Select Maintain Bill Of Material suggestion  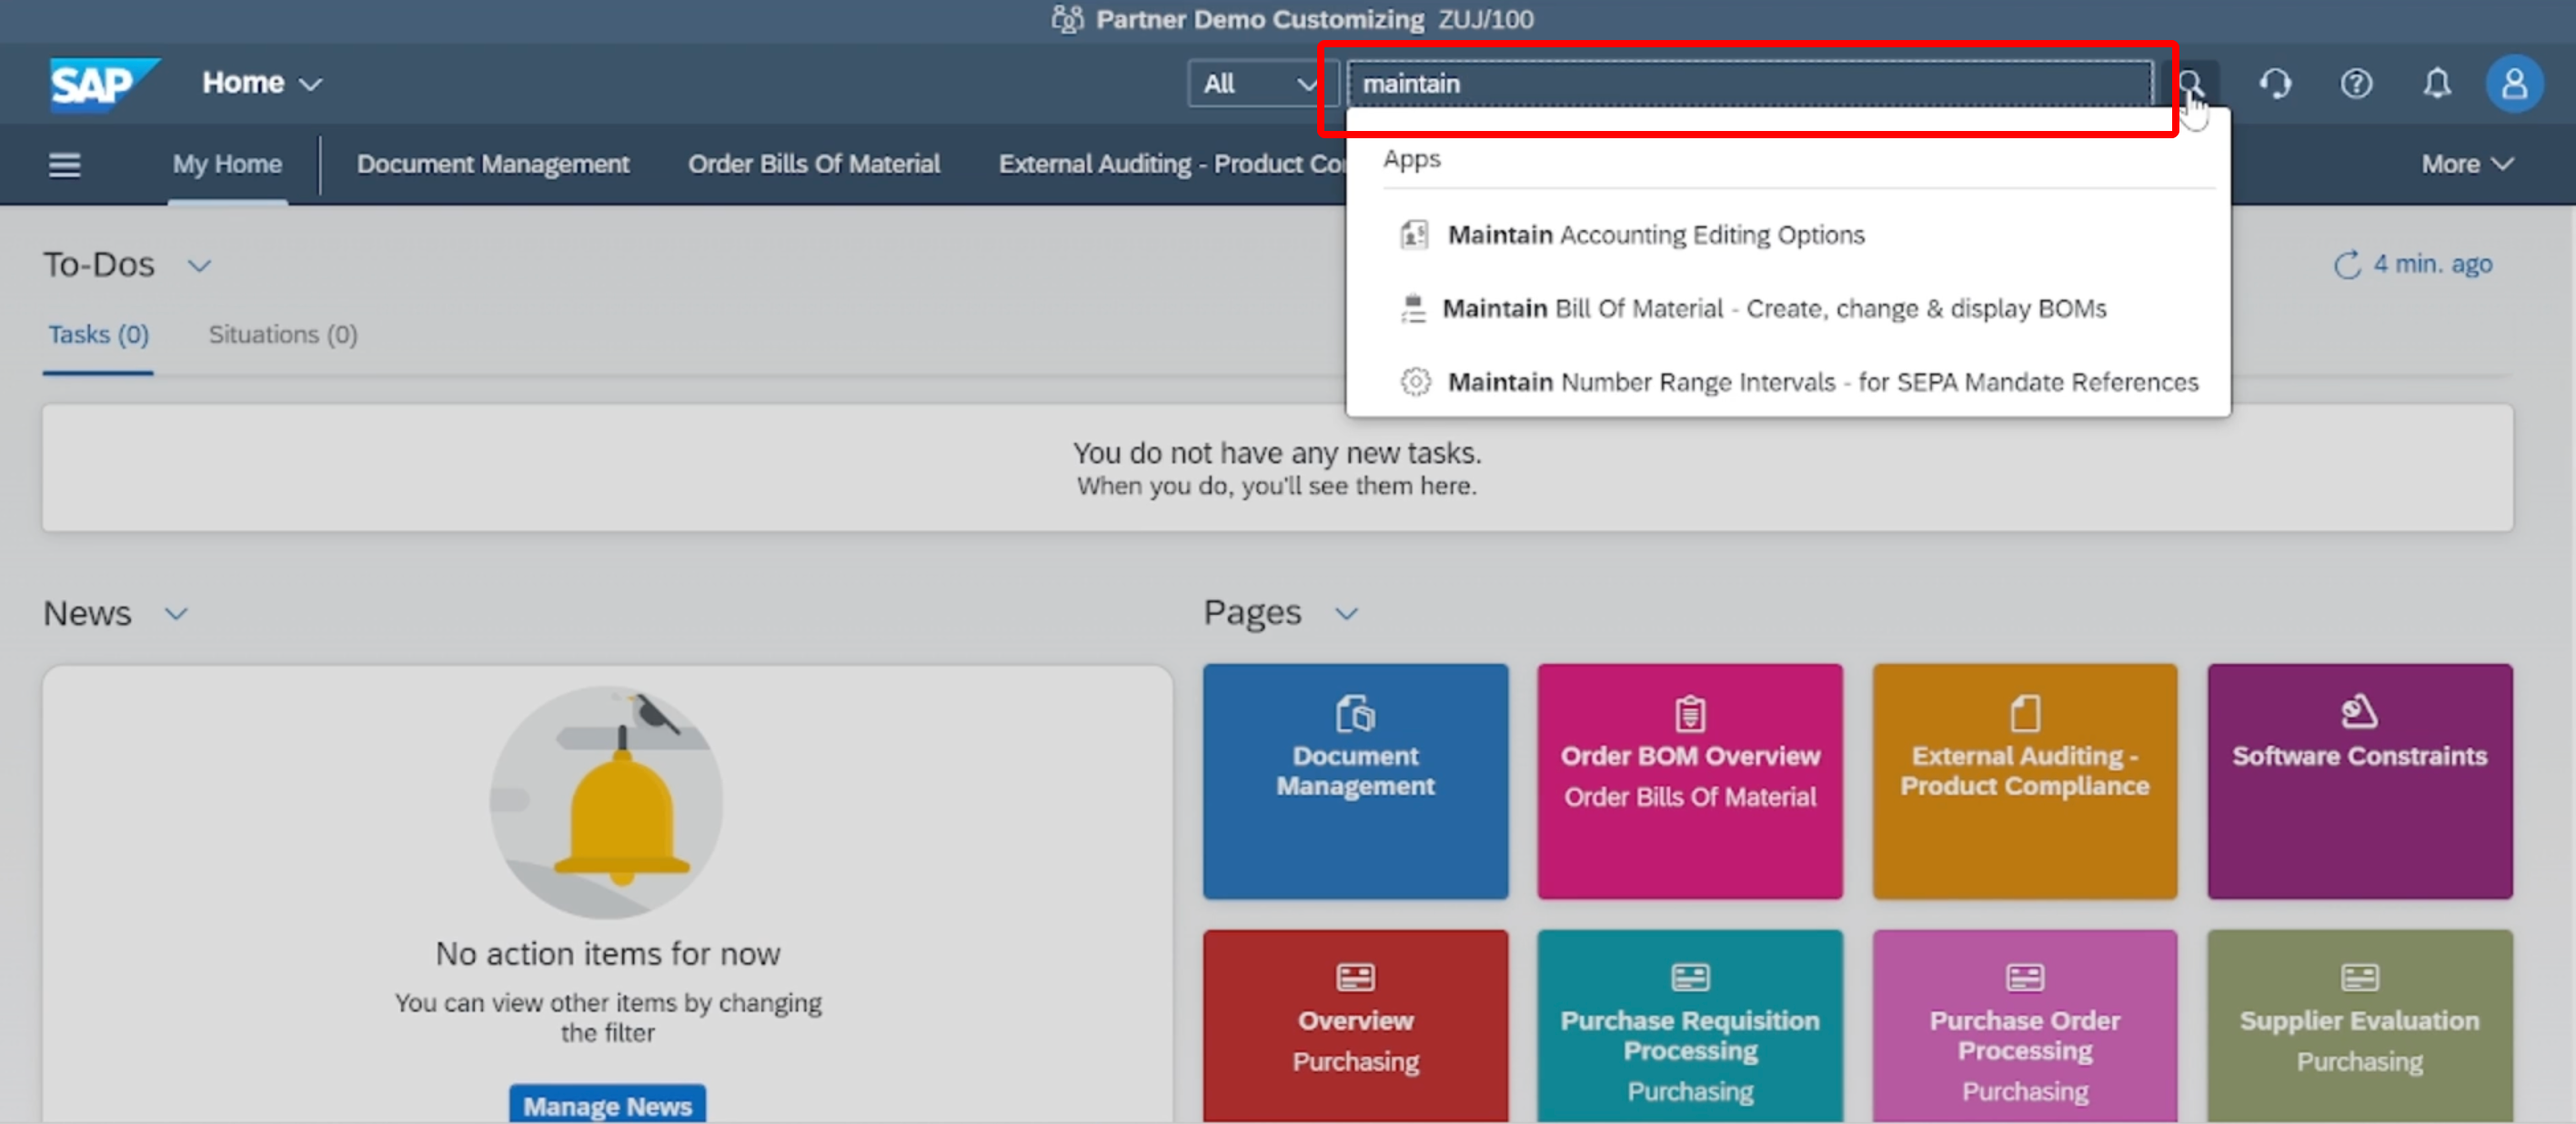pyautogui.click(x=1788, y=308)
